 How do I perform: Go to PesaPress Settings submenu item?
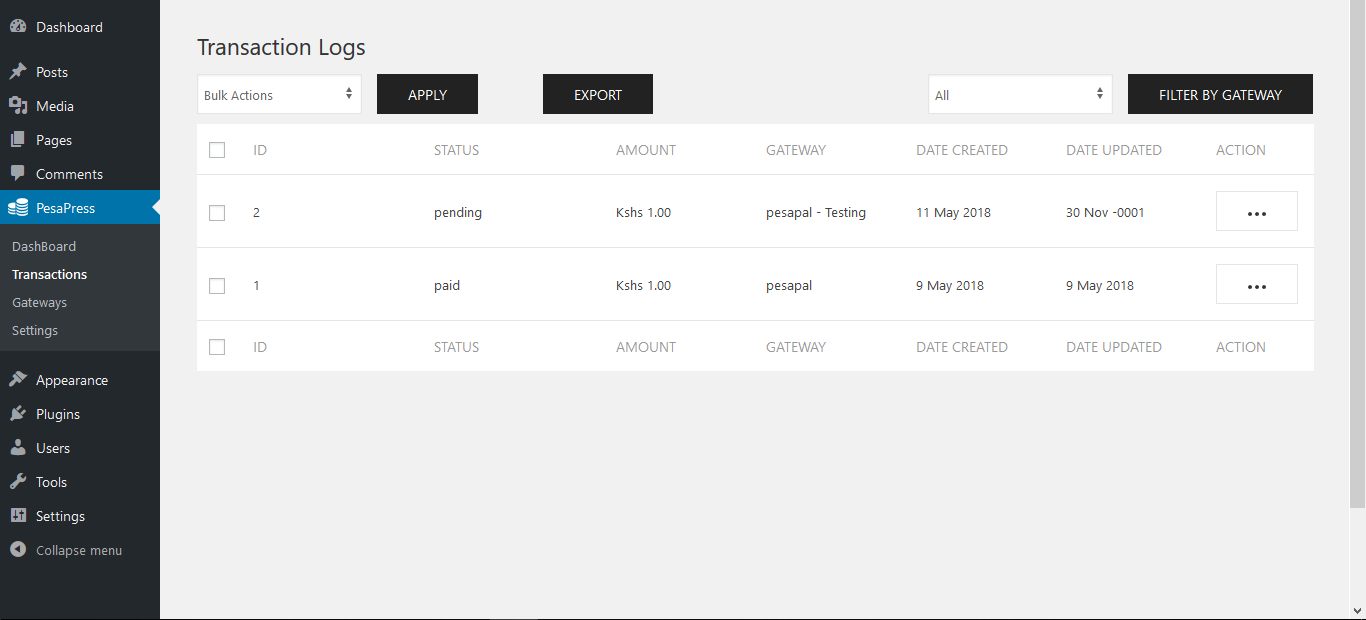pos(35,330)
